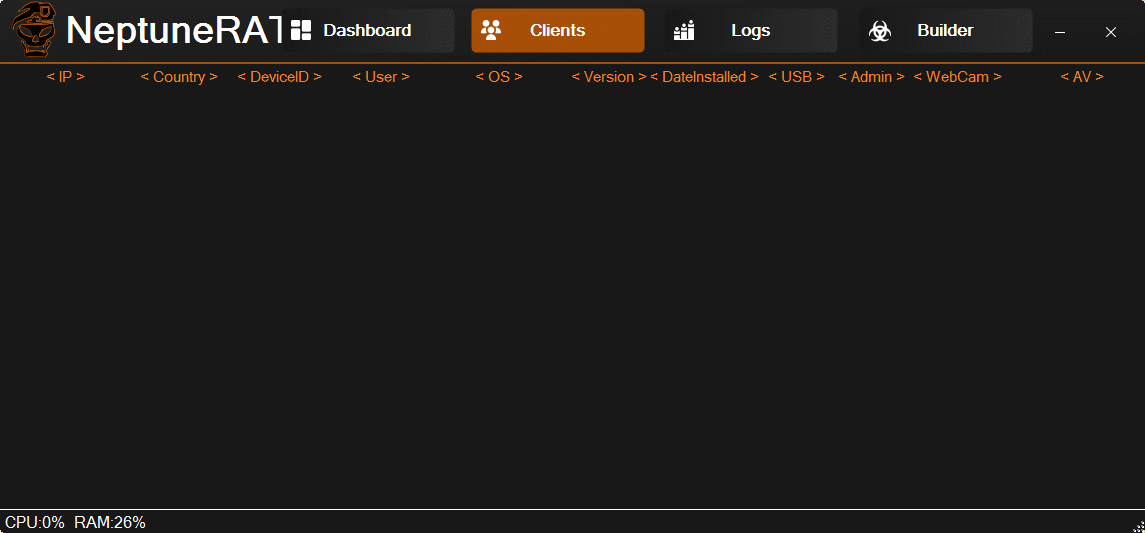Switch to the Logs tab
The width and height of the screenshot is (1145, 533).
[x=750, y=31]
